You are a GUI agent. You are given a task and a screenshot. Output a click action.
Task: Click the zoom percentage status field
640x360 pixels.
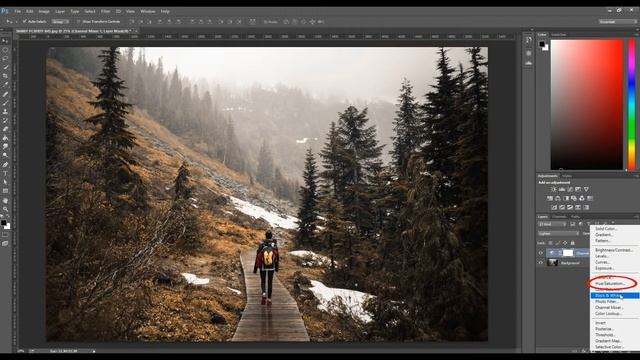click(21, 351)
